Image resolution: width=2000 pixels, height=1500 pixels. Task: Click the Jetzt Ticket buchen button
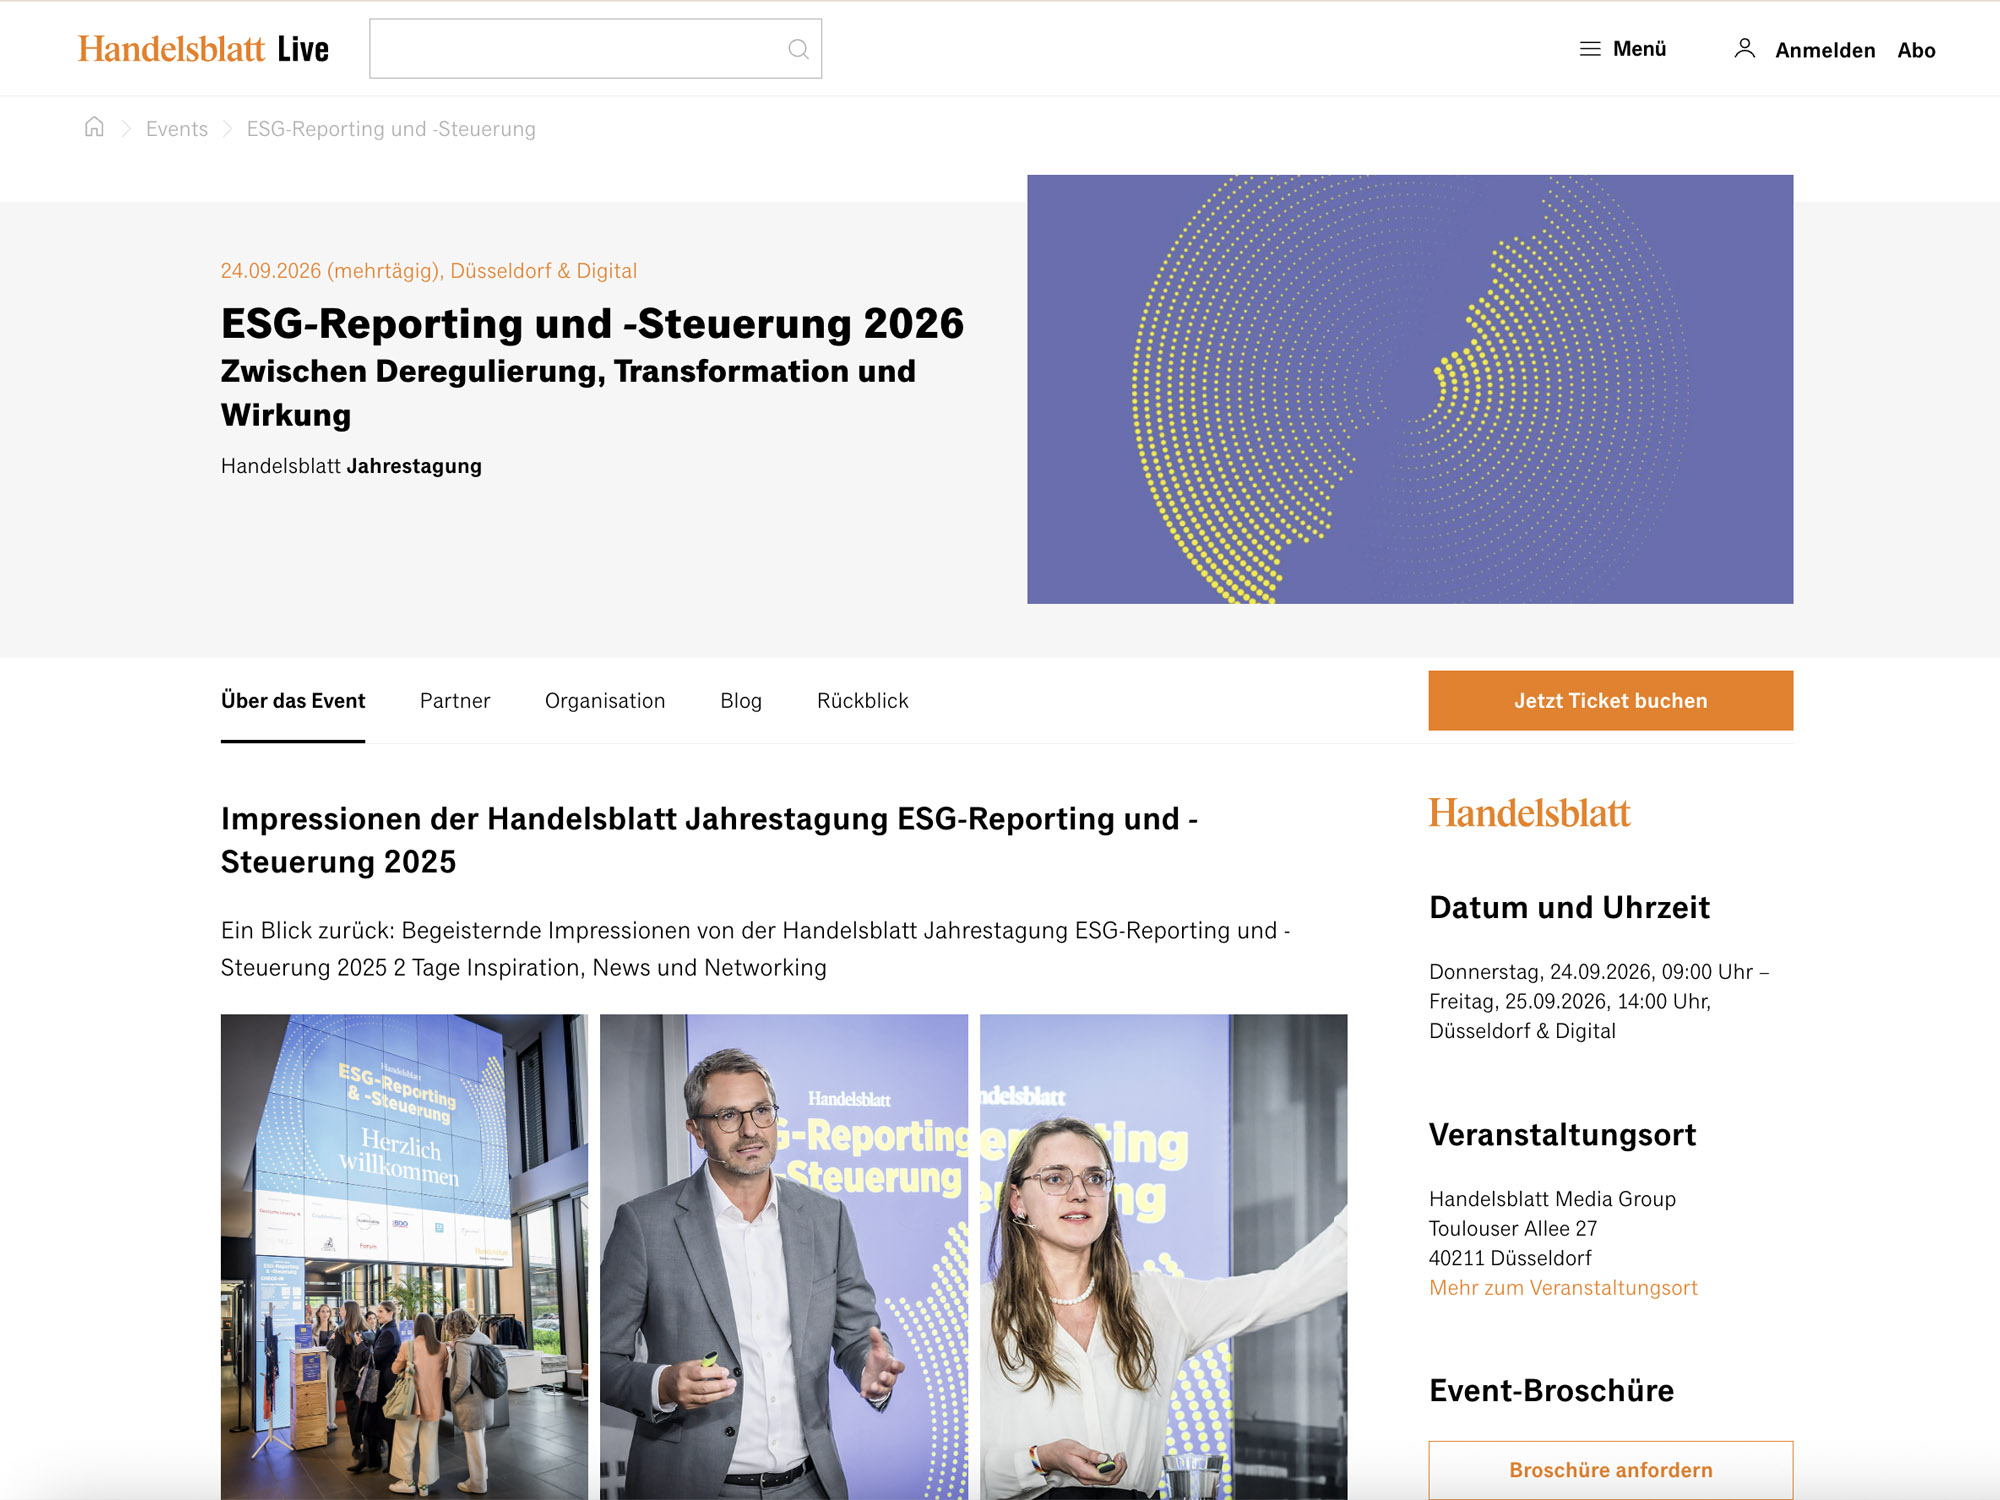[x=1610, y=700]
